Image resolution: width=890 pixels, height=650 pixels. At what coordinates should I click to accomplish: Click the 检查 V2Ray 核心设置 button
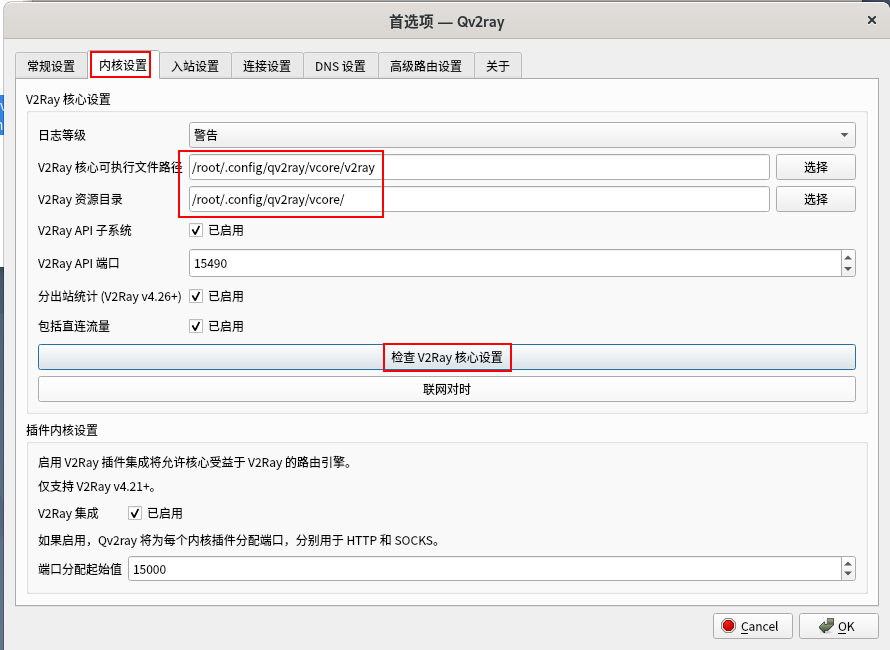[447, 357]
